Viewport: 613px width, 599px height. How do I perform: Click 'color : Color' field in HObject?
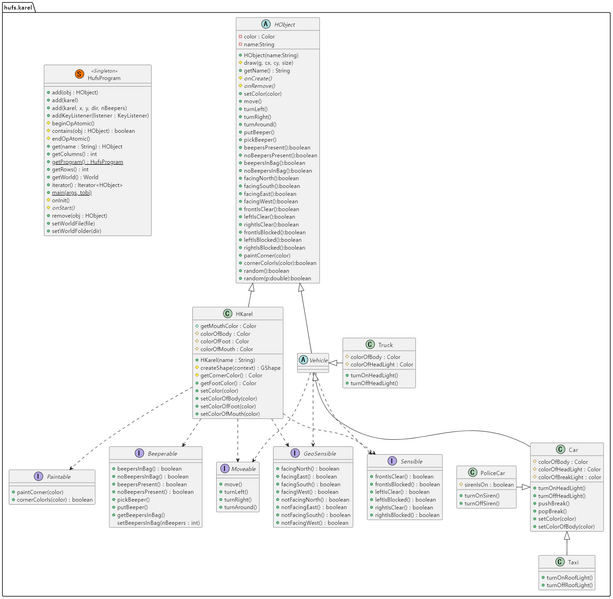click(259, 36)
